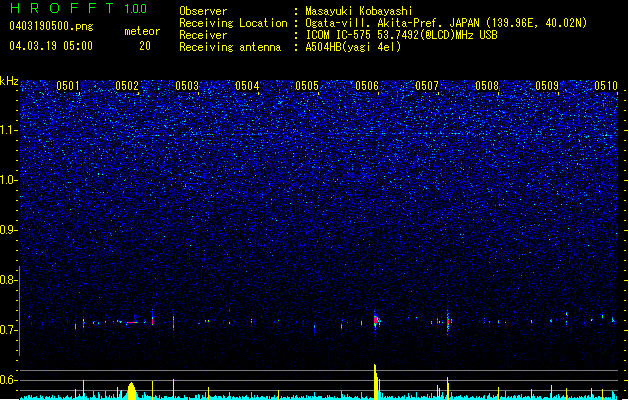Select the file name 0403190500.png

[x=51, y=26]
